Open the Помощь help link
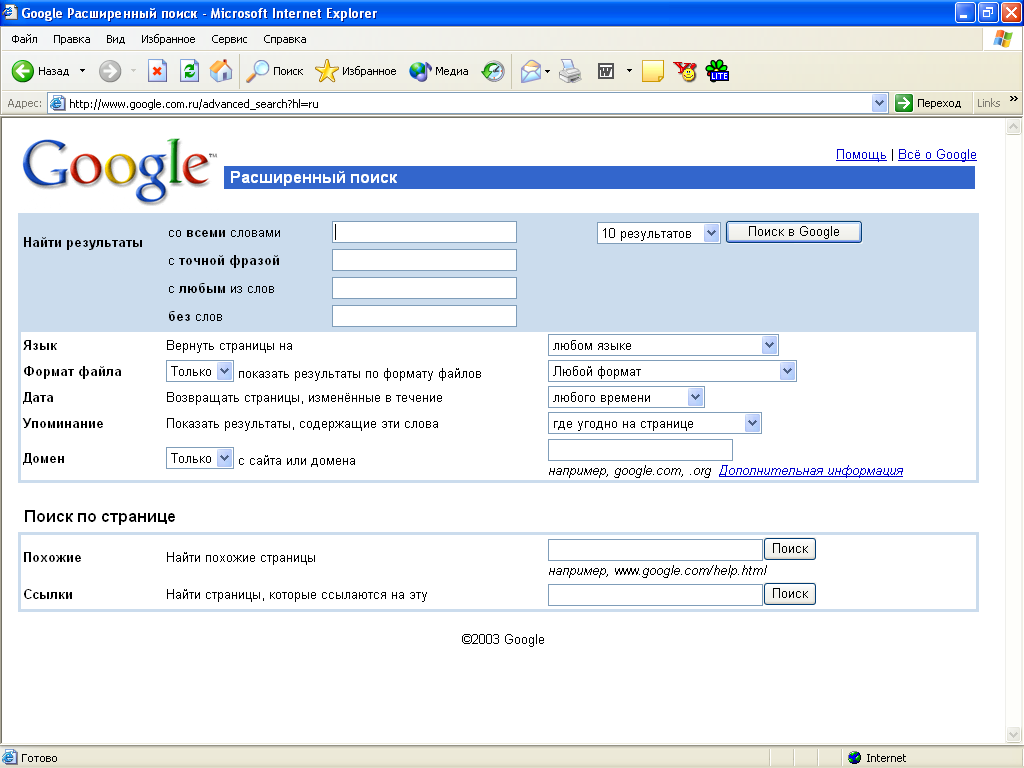The width and height of the screenshot is (1024, 768). pos(861,155)
